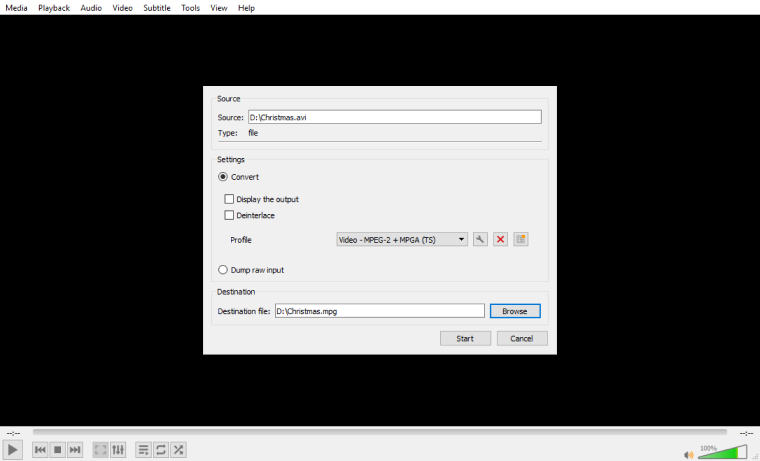Show the playlist icon
This screenshot has height=461, width=760.
(143, 450)
